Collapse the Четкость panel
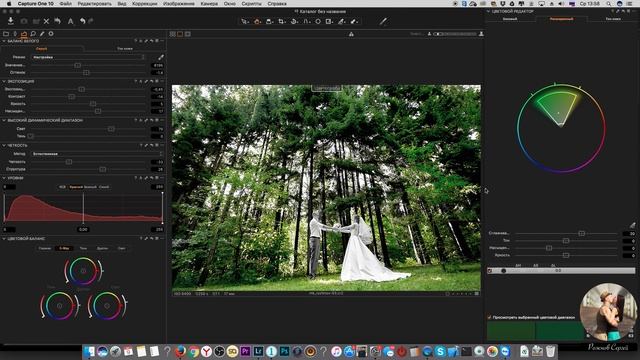The height and width of the screenshot is (360, 640). click(4, 145)
